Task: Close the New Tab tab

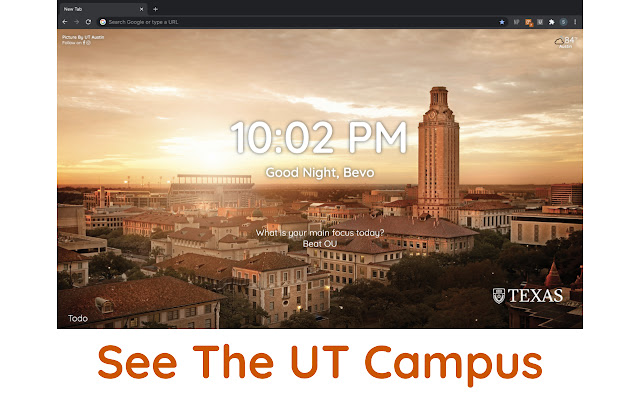Action: click(142, 9)
